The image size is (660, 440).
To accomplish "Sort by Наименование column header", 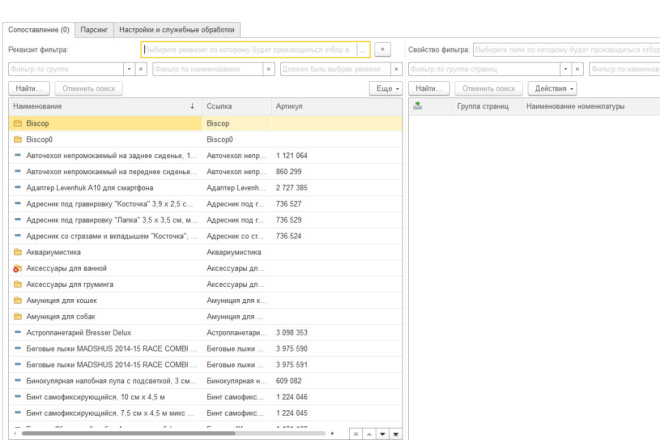I will [105, 107].
